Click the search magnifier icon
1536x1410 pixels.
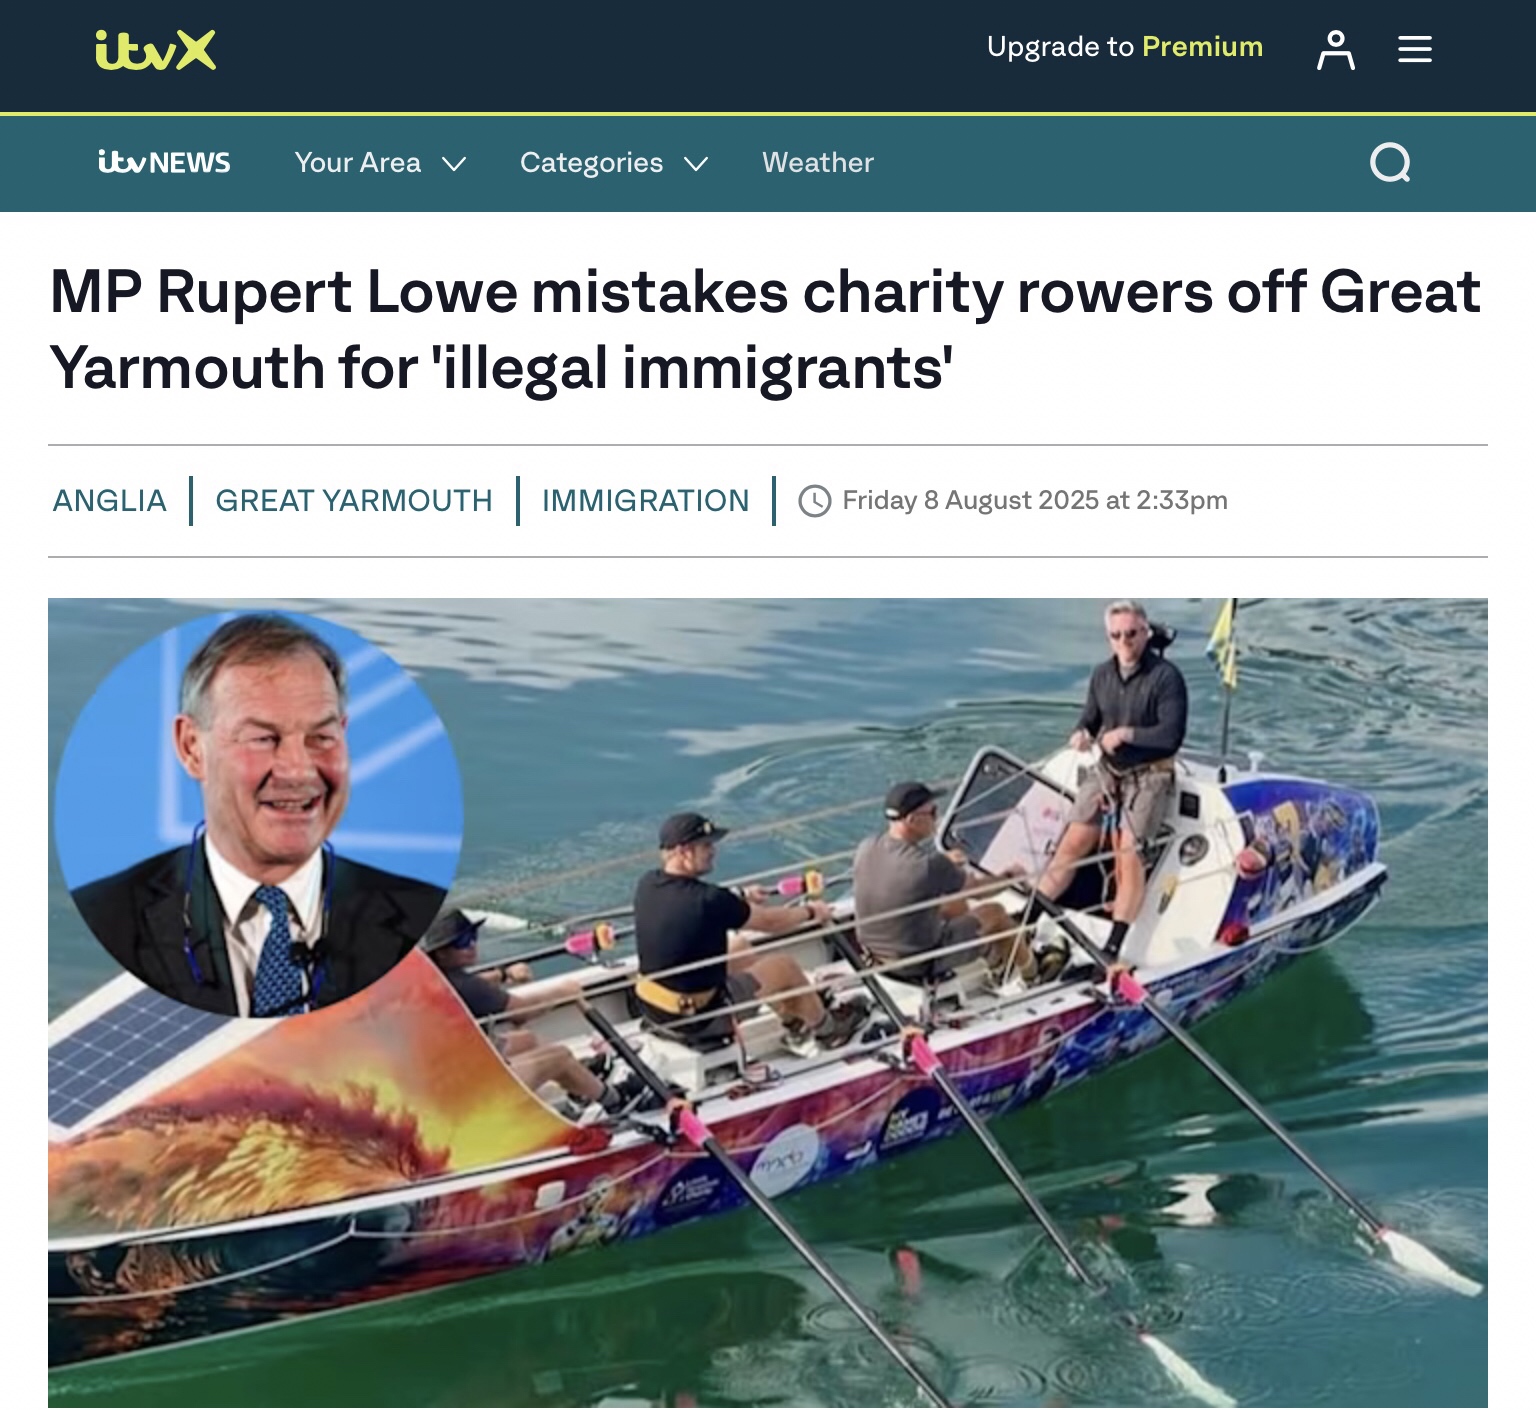[1390, 162]
